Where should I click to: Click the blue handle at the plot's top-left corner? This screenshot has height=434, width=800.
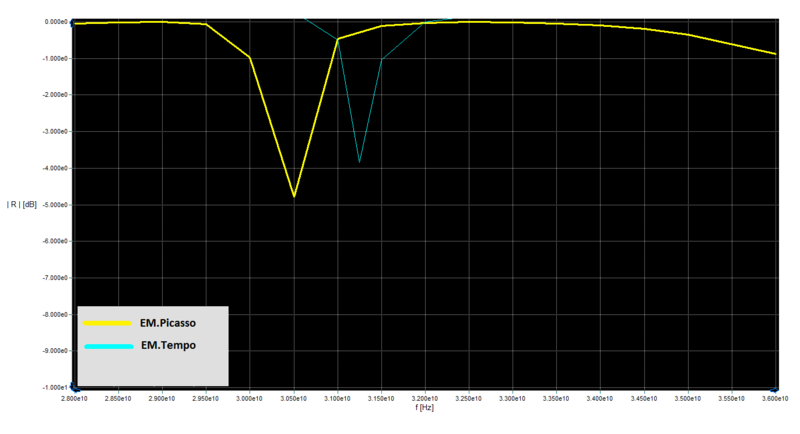pos(72,22)
